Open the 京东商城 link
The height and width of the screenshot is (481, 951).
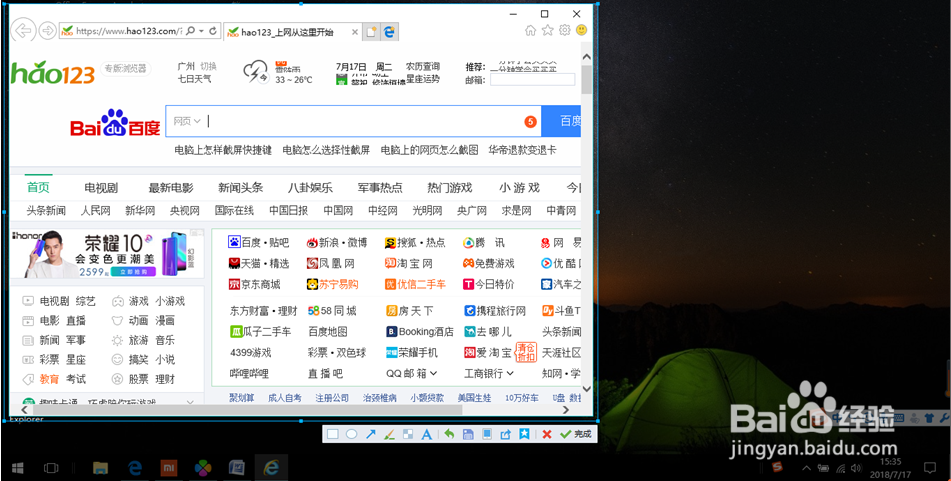click(x=255, y=284)
